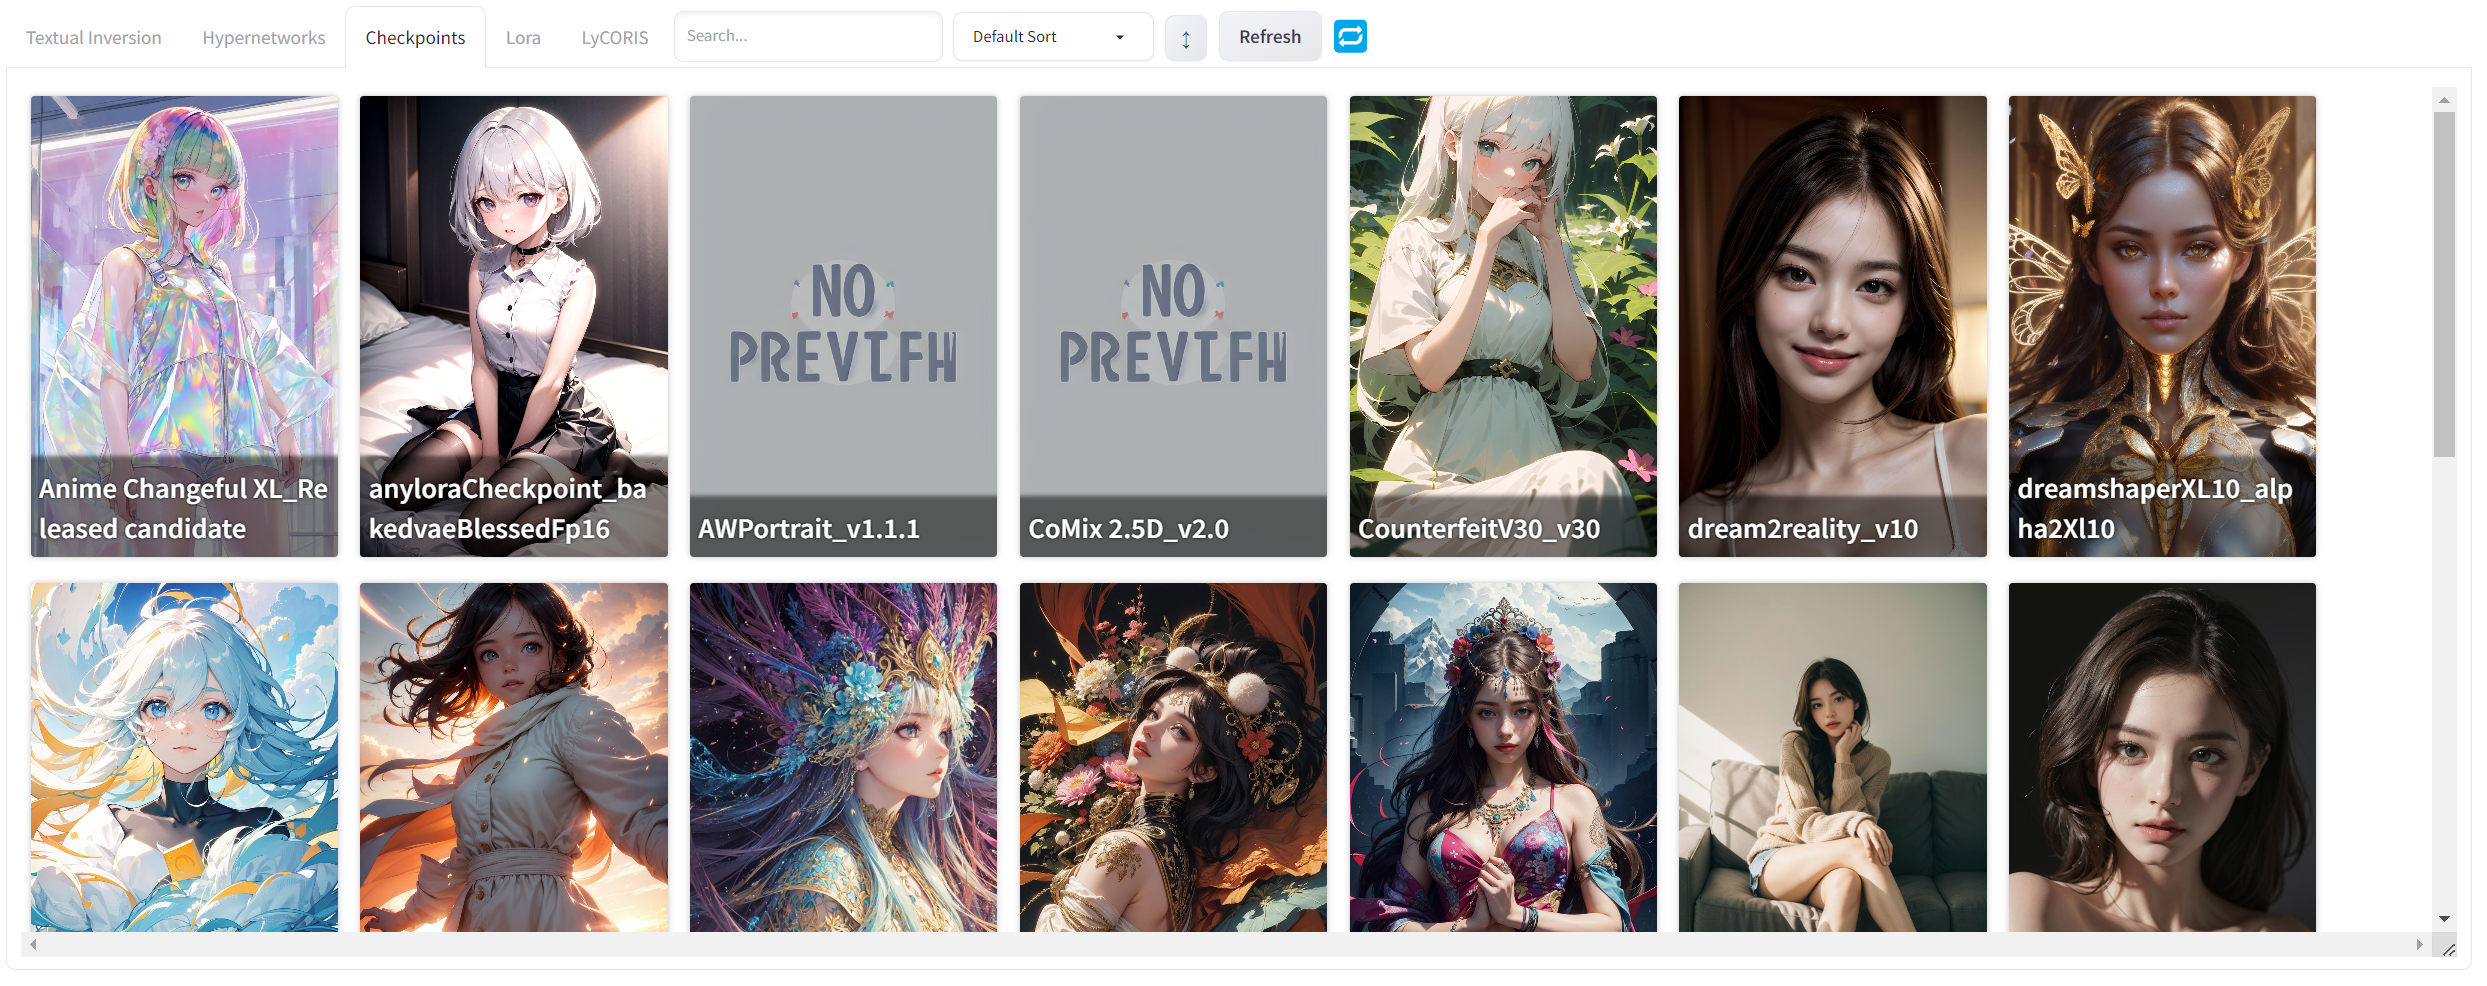Image resolution: width=2487 pixels, height=986 pixels.
Task: Select the flower-crowned woman with mountains thumbnail
Action: pos(1503,757)
